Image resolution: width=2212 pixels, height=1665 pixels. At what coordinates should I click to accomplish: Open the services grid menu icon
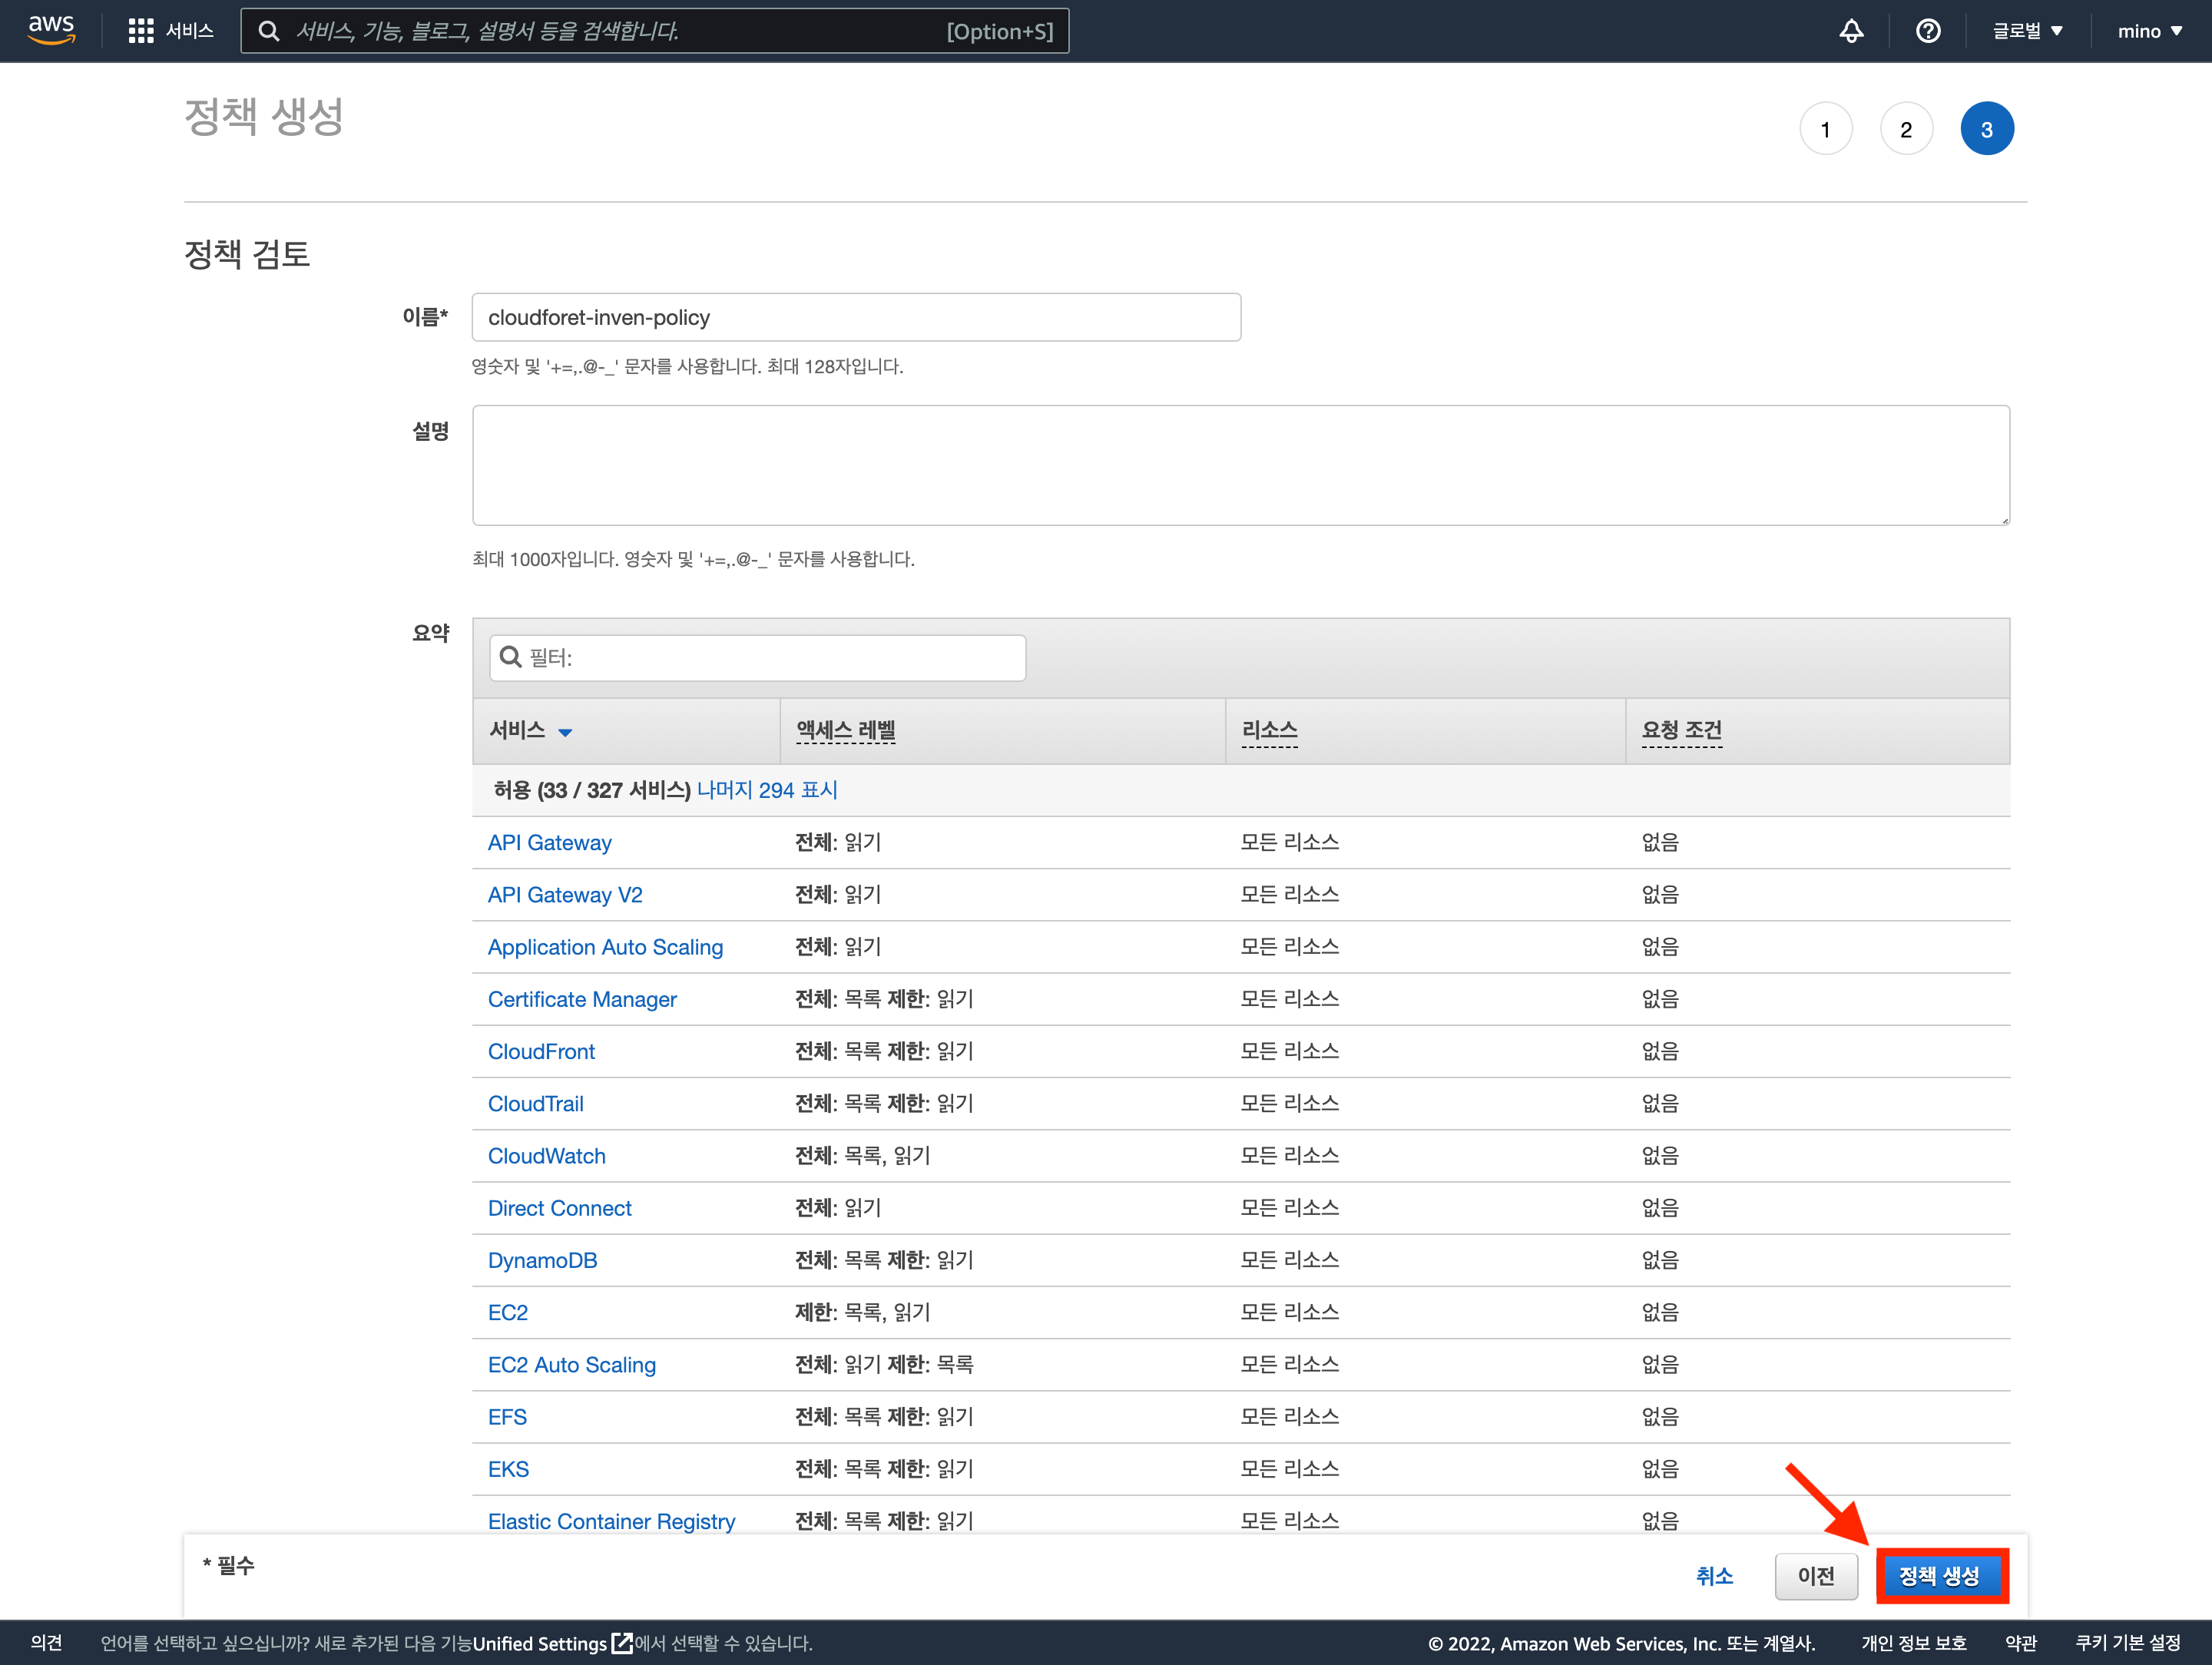click(141, 31)
